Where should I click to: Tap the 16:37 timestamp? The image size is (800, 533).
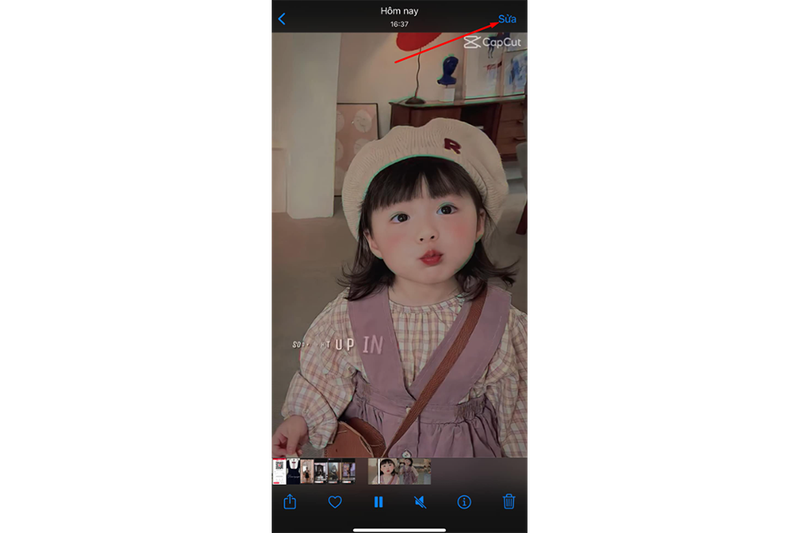tap(399, 24)
